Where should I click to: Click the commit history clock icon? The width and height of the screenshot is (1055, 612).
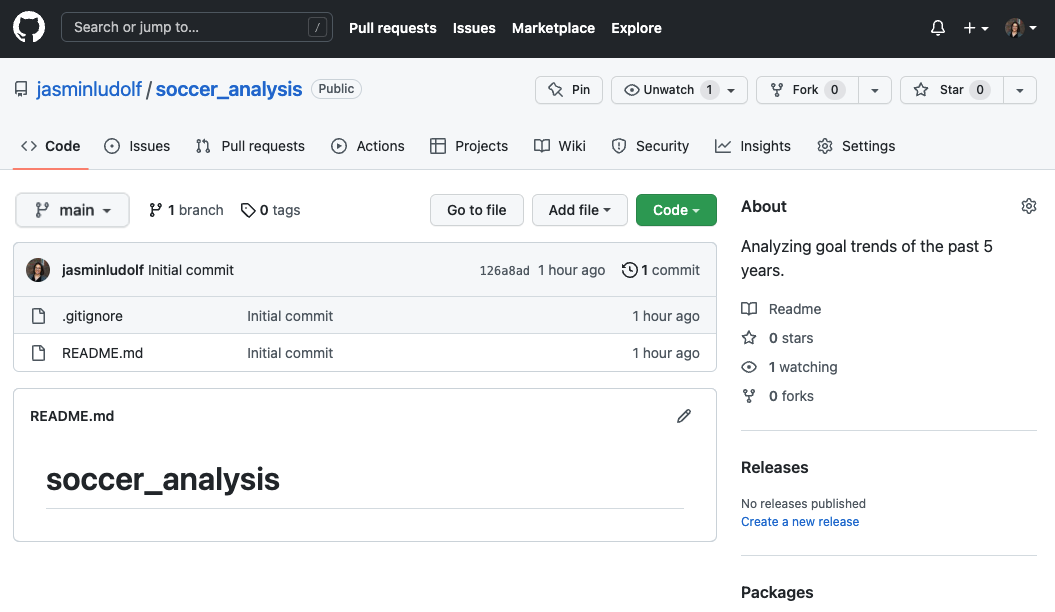629,270
